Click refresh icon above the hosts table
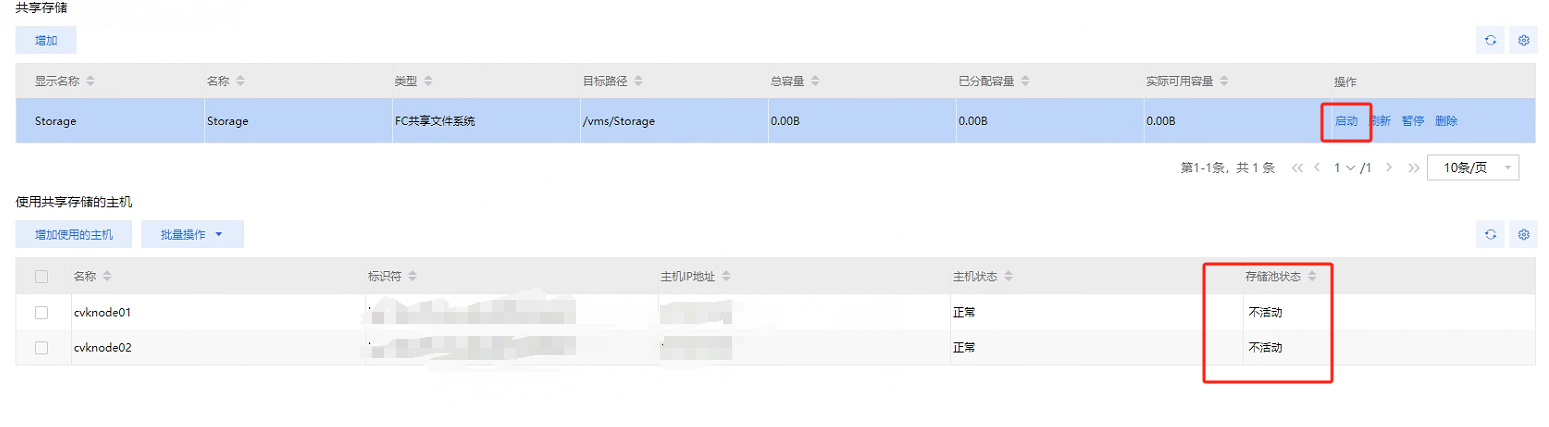The image size is (1549, 427). point(1490,235)
